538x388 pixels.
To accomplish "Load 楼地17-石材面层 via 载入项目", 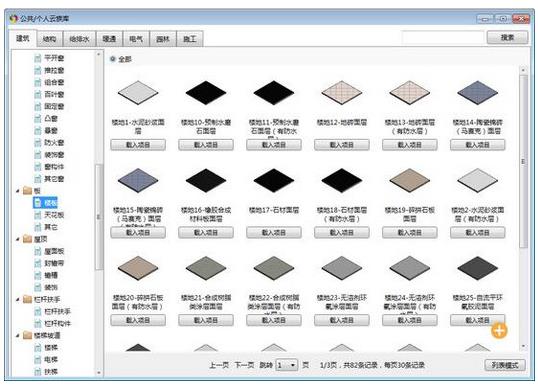I will pos(274,233).
